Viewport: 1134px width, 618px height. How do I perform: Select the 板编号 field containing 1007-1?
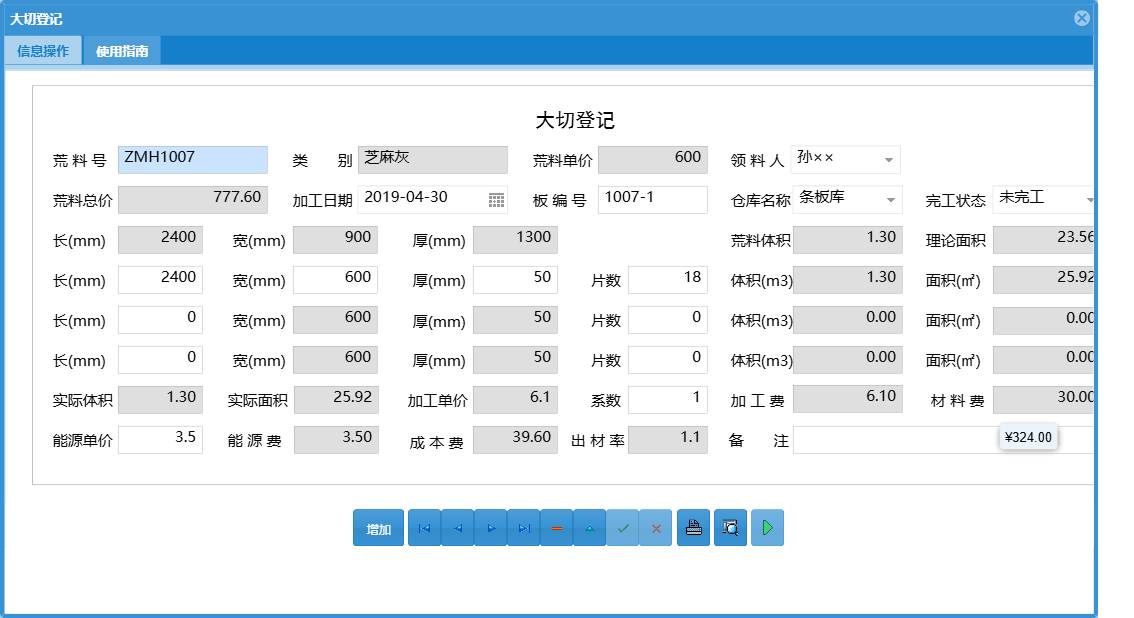651,199
